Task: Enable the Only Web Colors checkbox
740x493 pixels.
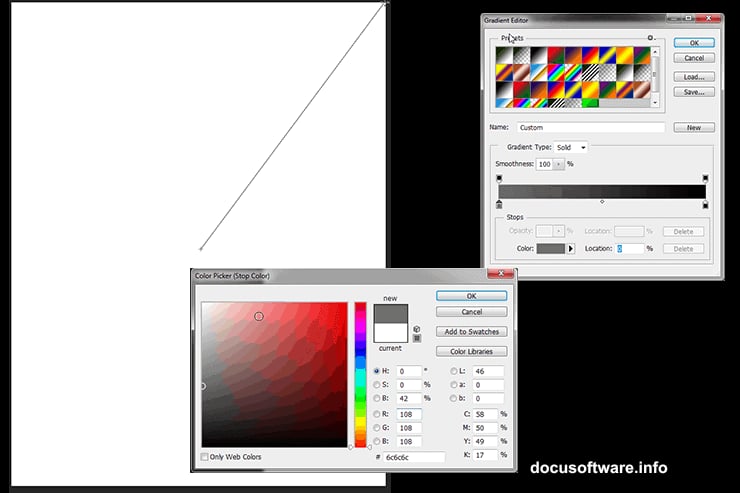Action: (x=205, y=457)
